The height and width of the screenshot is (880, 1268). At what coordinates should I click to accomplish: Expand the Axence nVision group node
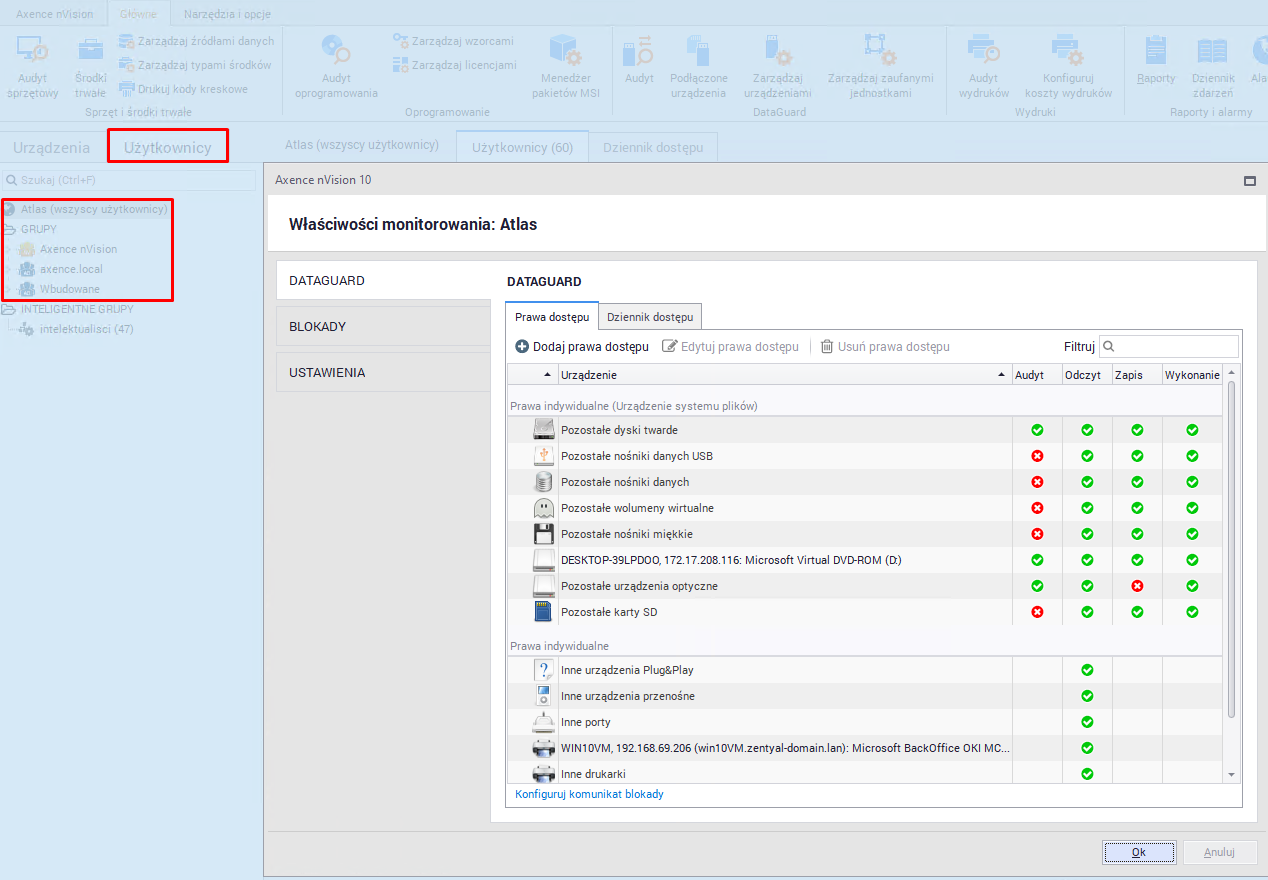pyautogui.click(x=9, y=249)
